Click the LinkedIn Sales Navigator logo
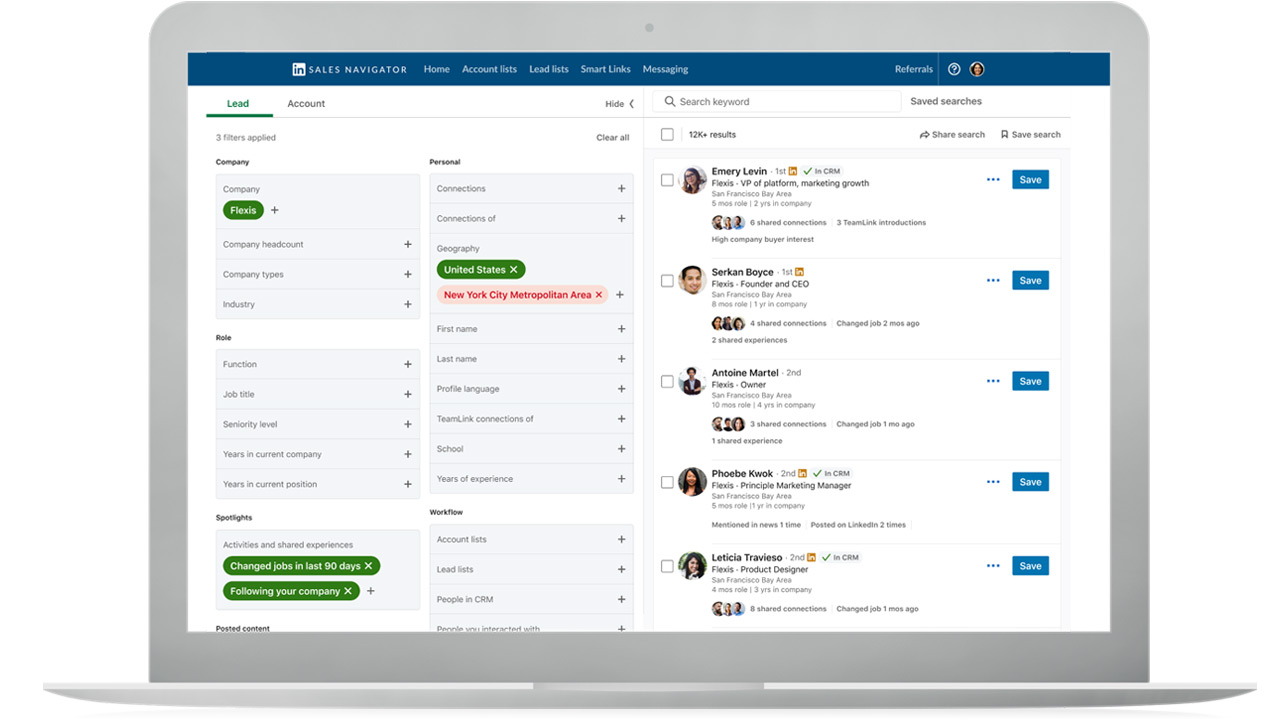Image resolution: width=1280 pixels, height=720 pixels. tap(349, 69)
